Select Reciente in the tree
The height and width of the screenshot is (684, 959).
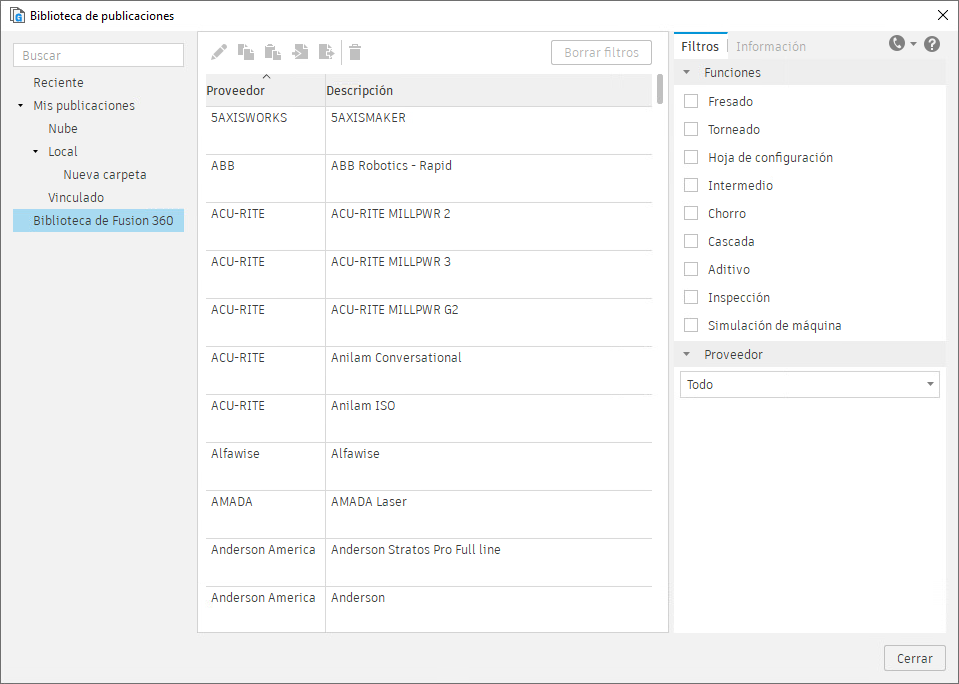[x=59, y=83]
